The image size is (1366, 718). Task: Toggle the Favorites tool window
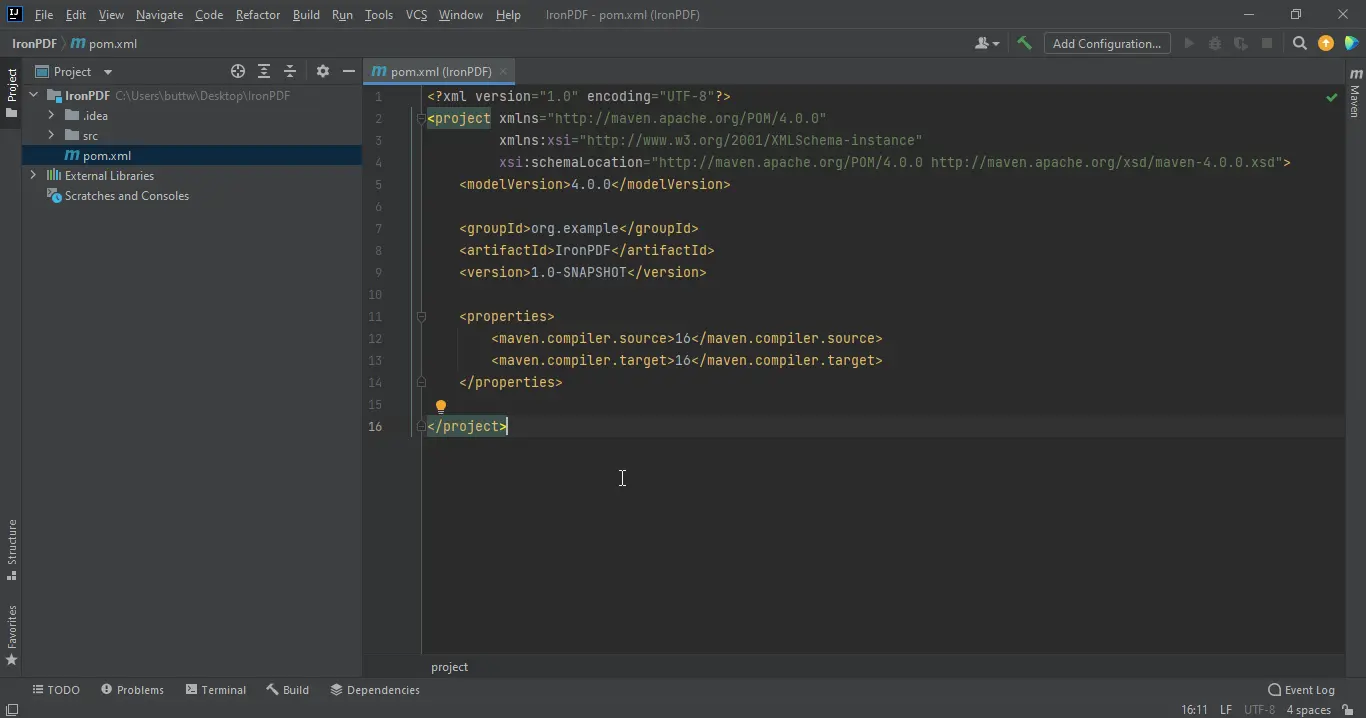[x=11, y=635]
